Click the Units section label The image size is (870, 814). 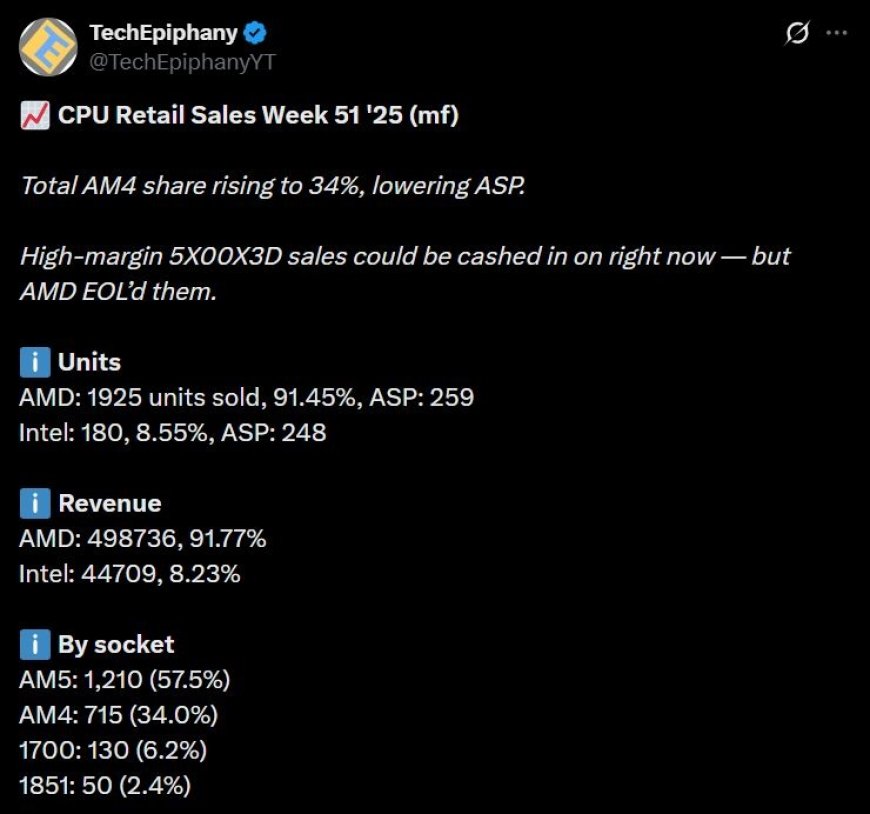pyautogui.click(x=88, y=362)
